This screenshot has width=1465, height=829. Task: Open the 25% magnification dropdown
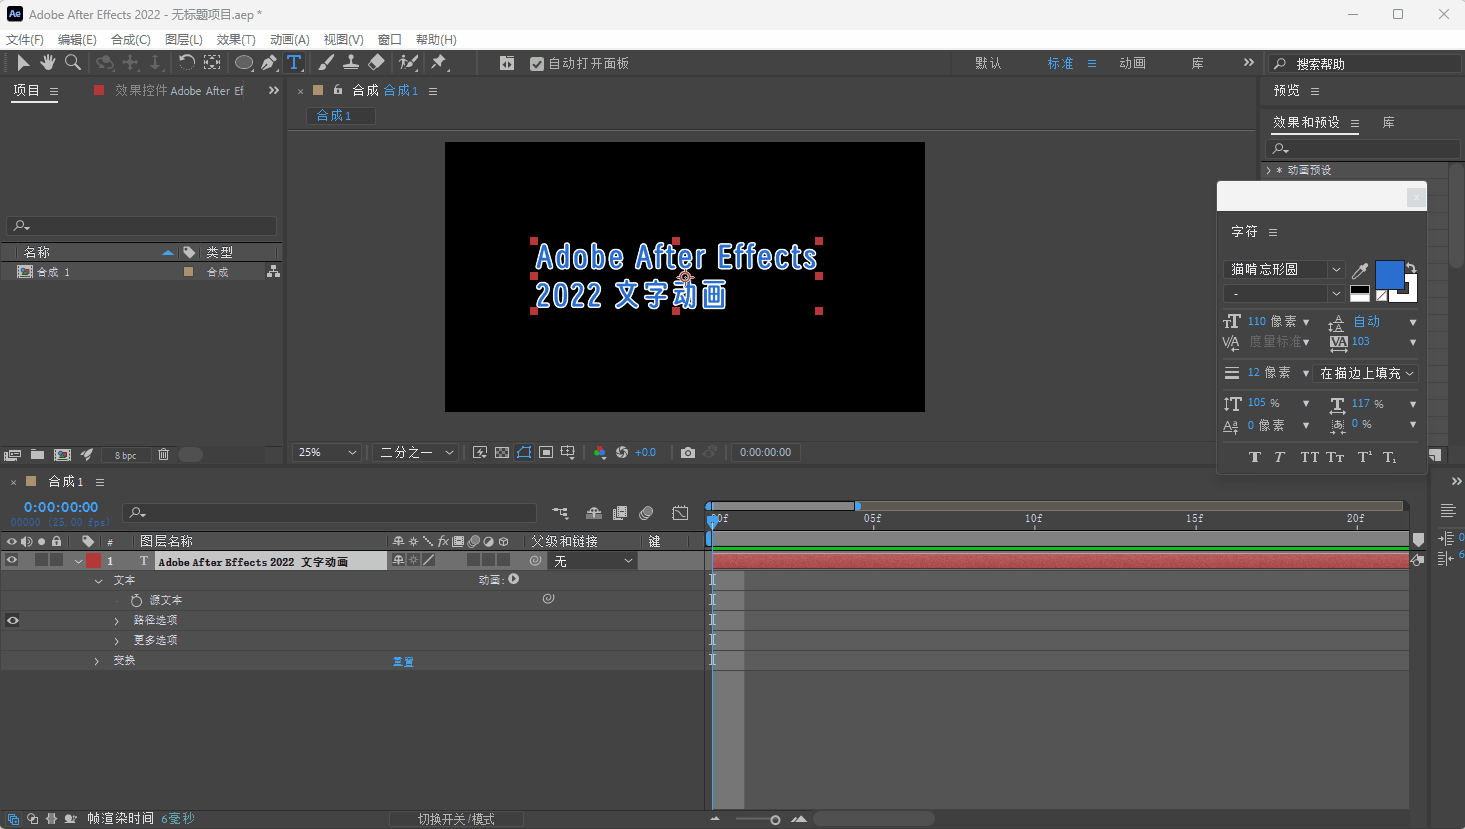(x=326, y=453)
